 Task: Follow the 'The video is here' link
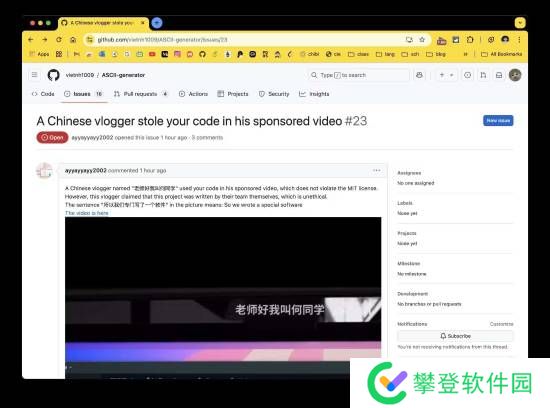(x=87, y=213)
